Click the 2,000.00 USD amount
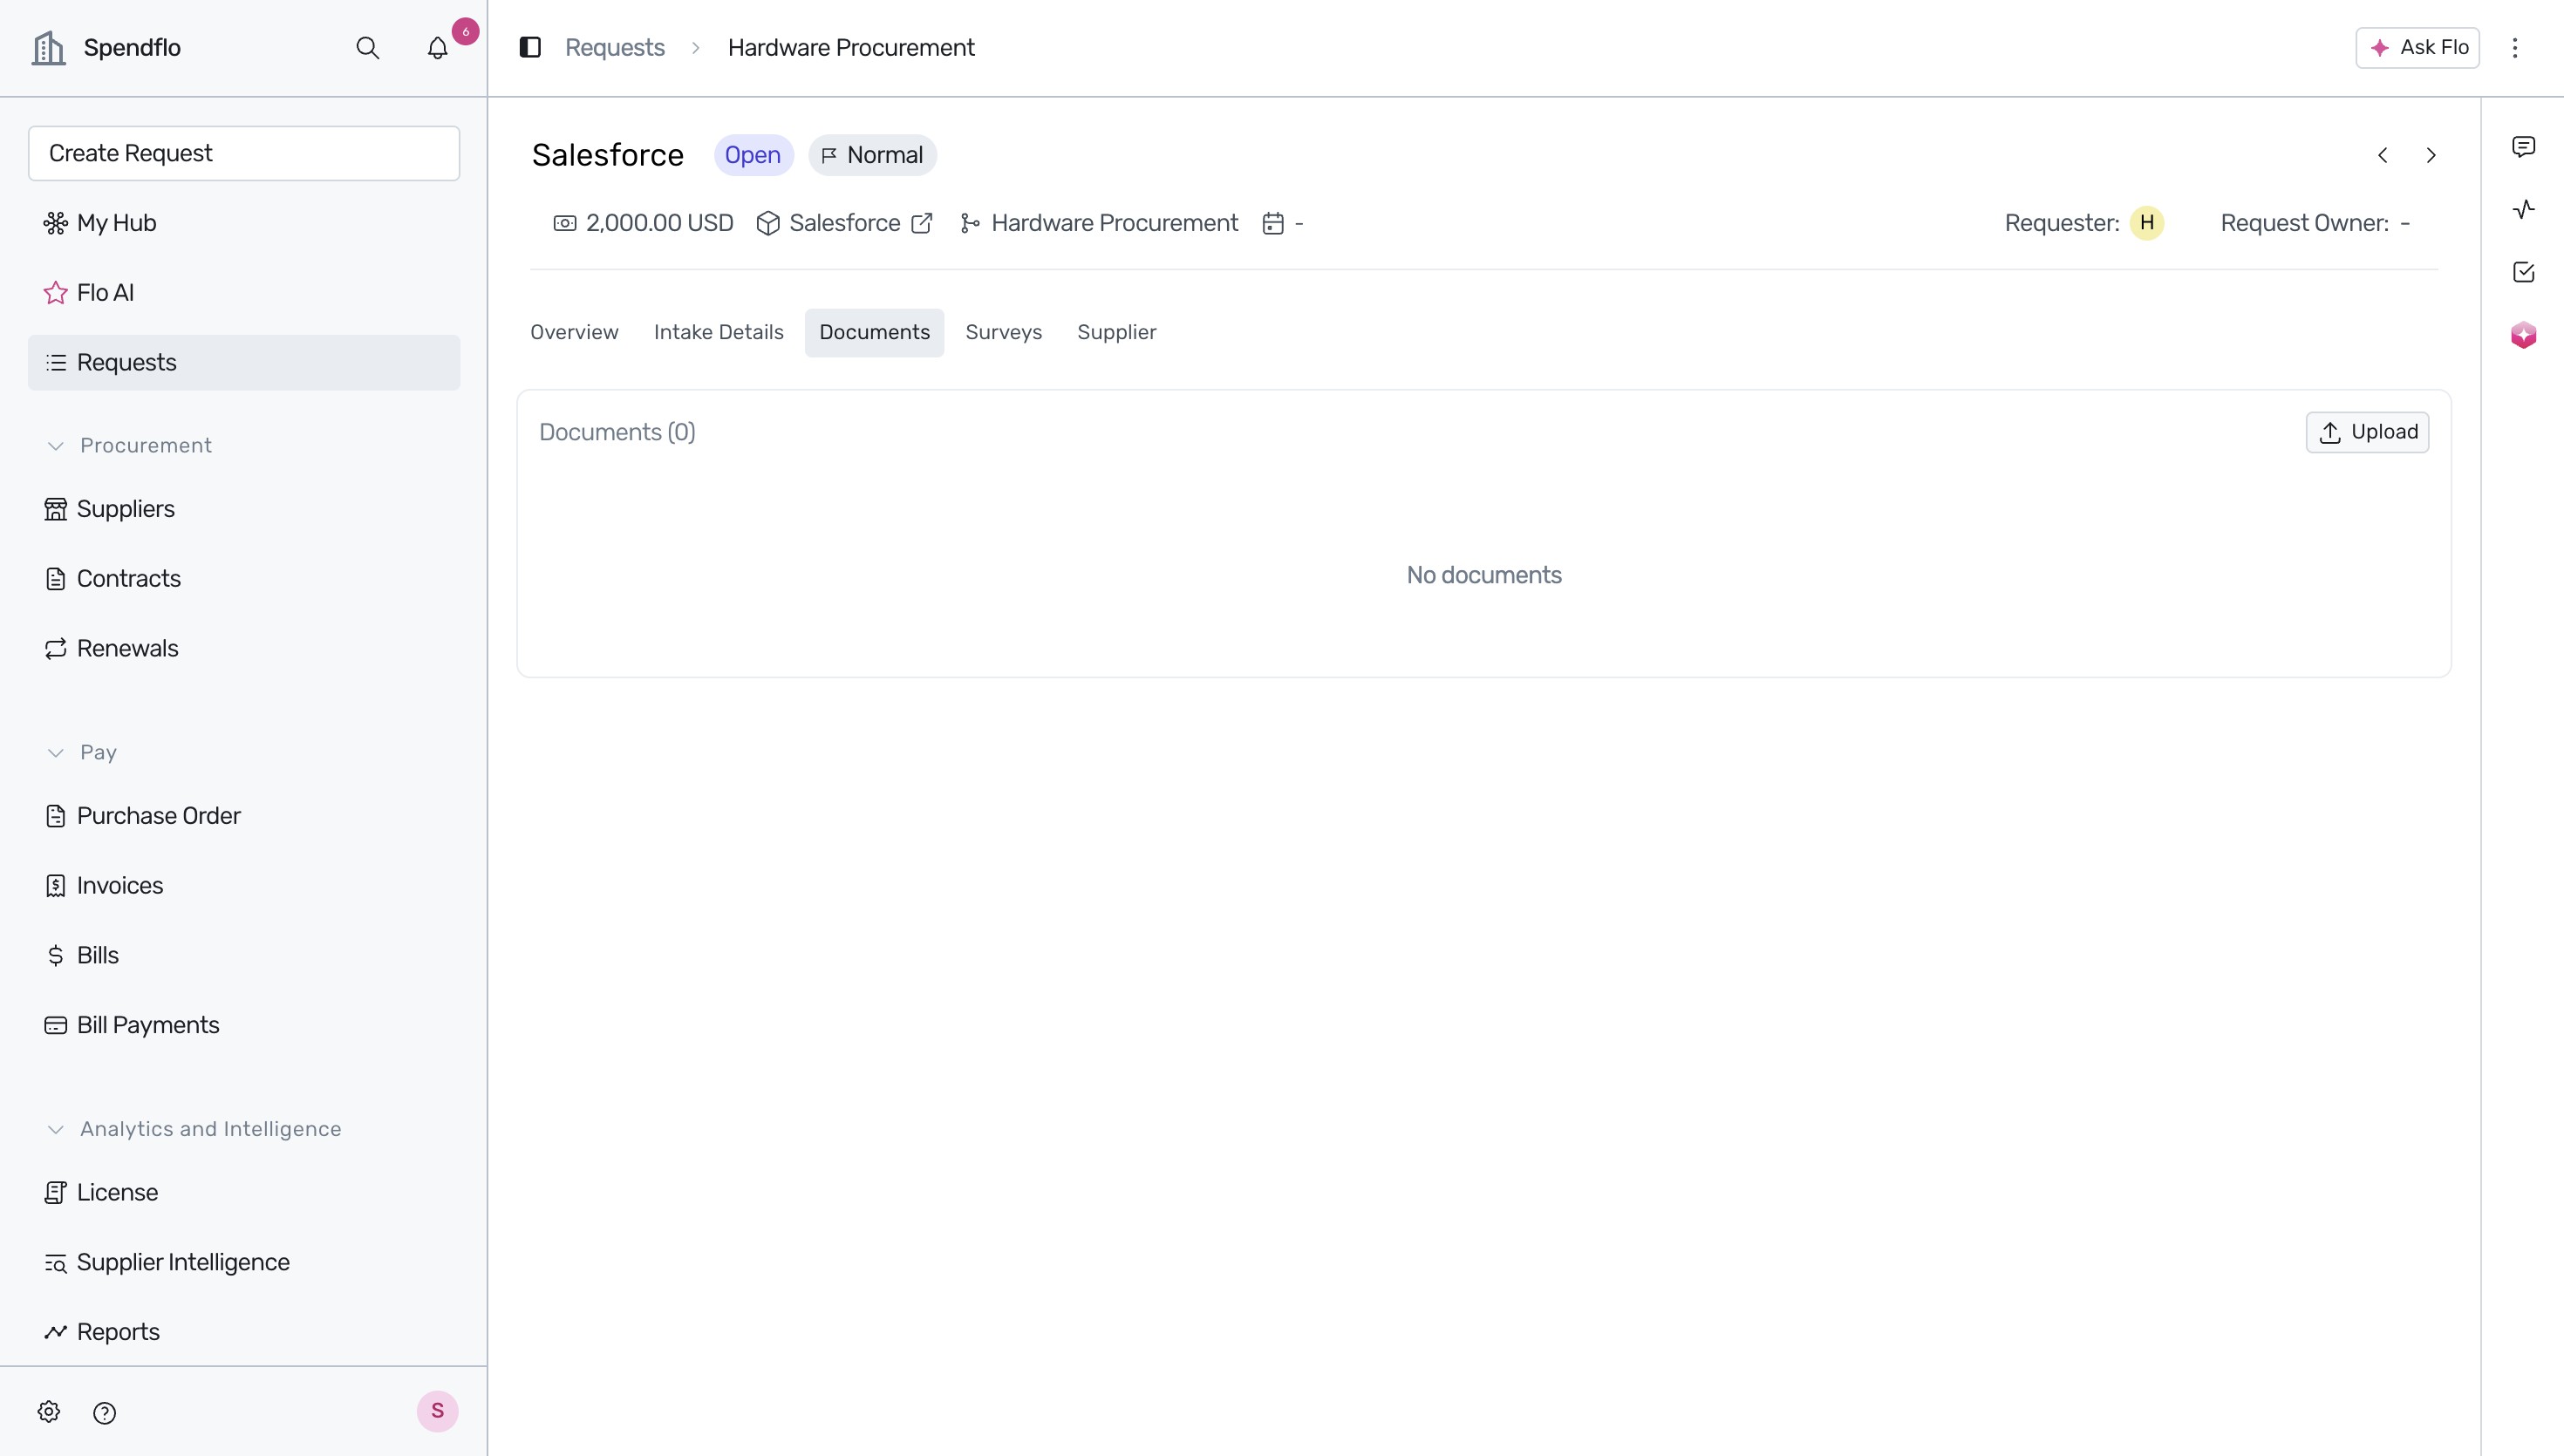The height and width of the screenshot is (1456, 2564). pos(659,223)
